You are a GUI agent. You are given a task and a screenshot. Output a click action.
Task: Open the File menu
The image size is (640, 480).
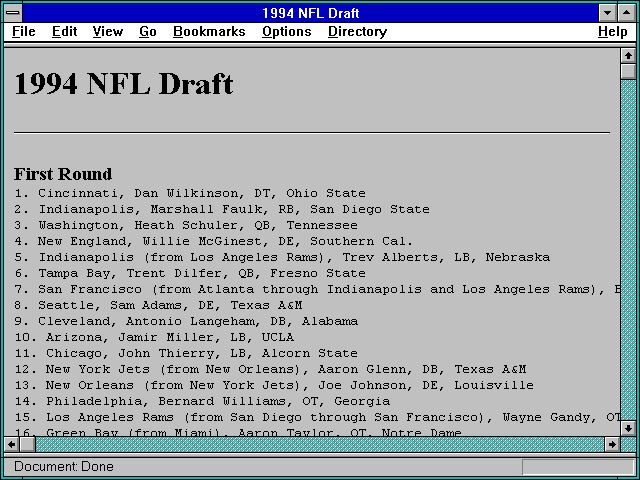(x=24, y=32)
